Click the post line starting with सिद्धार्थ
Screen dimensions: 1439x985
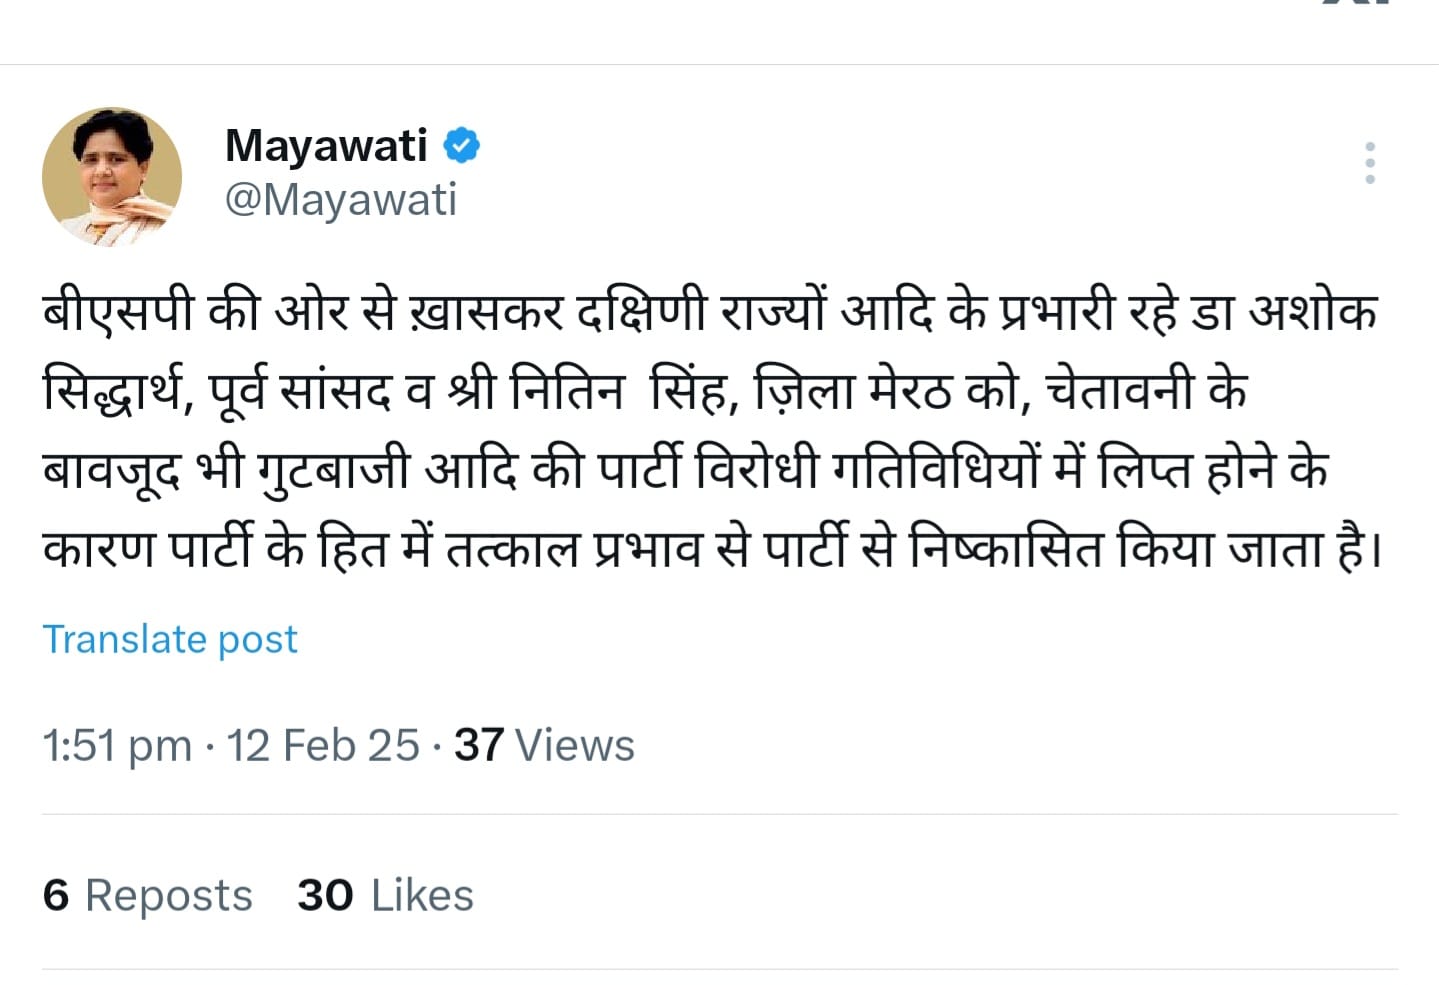(x=645, y=390)
